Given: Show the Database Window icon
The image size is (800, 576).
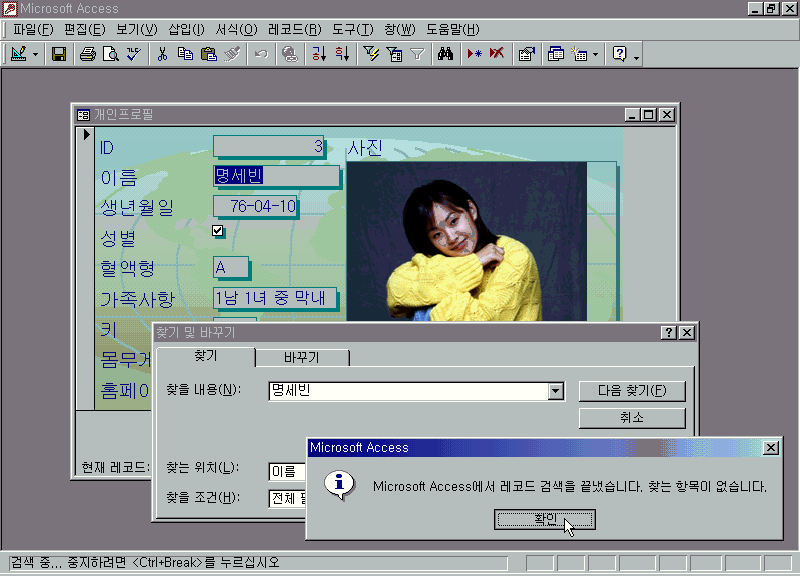Looking at the screenshot, I should click(x=556, y=54).
